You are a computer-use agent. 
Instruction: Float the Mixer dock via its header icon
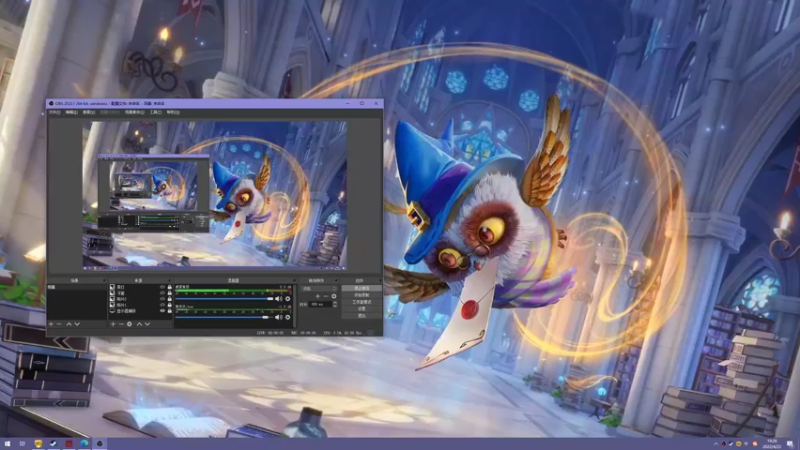294,281
